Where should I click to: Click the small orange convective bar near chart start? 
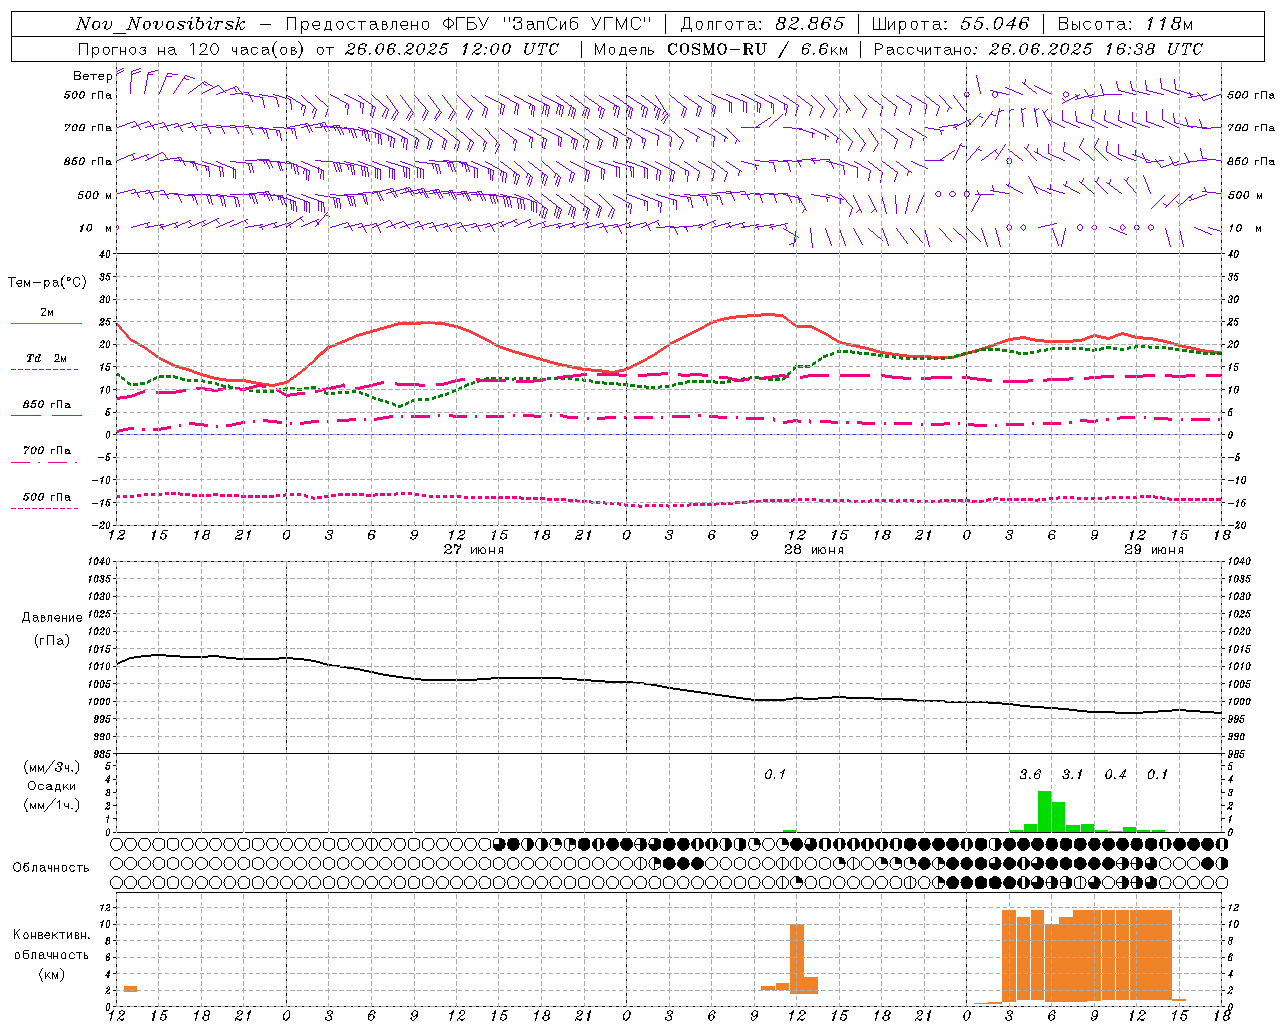[130, 989]
